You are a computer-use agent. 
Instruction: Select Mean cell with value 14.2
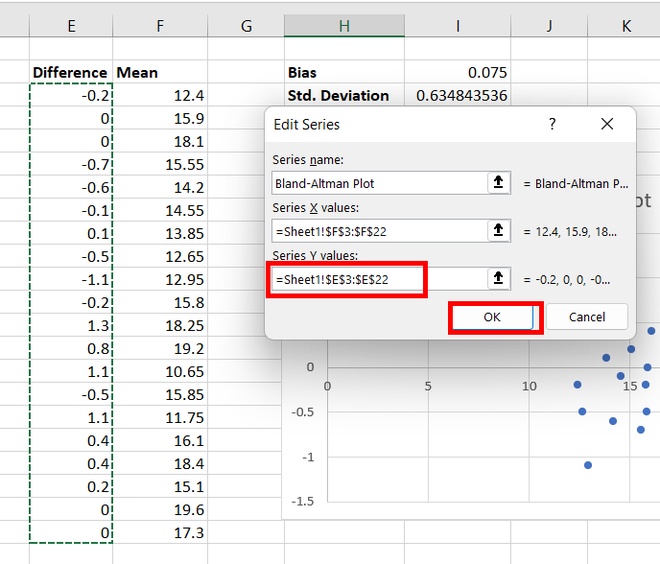coord(160,187)
